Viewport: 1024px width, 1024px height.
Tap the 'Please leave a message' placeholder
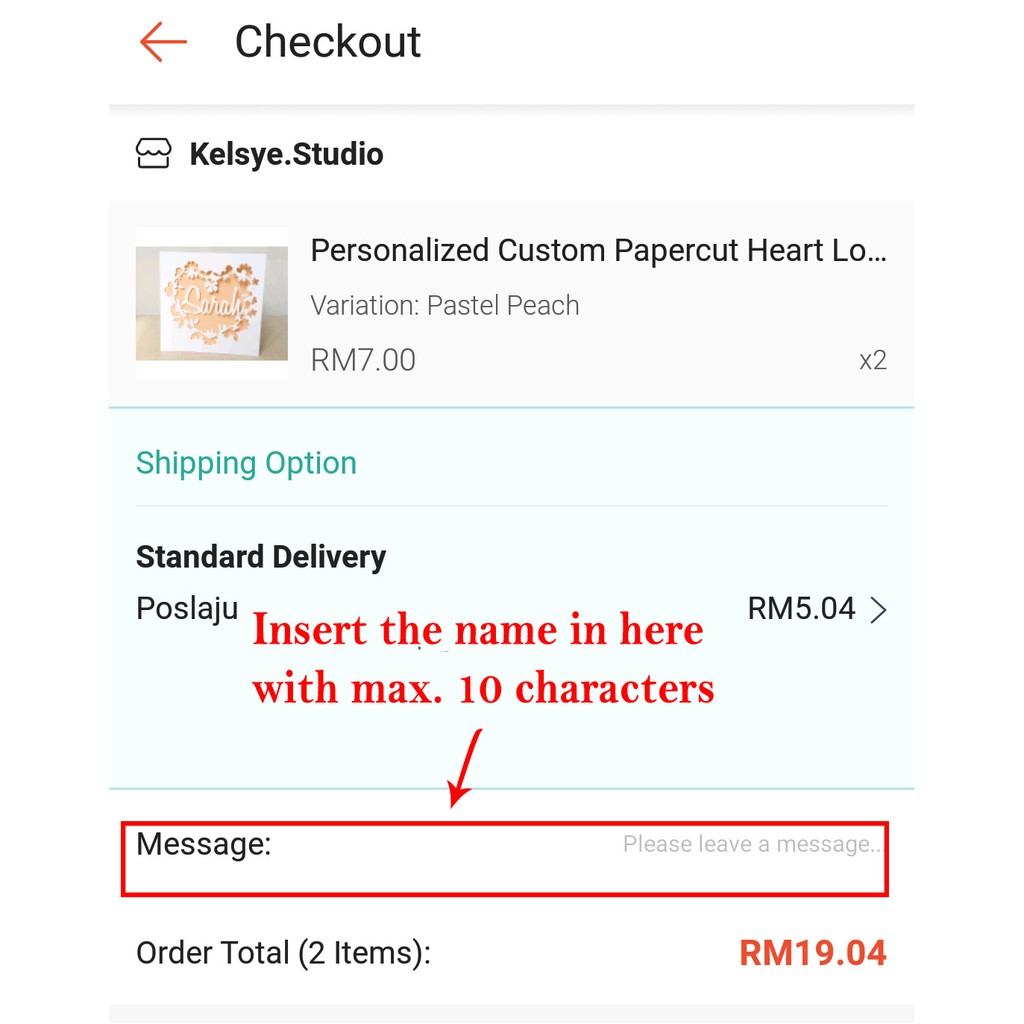(x=753, y=844)
